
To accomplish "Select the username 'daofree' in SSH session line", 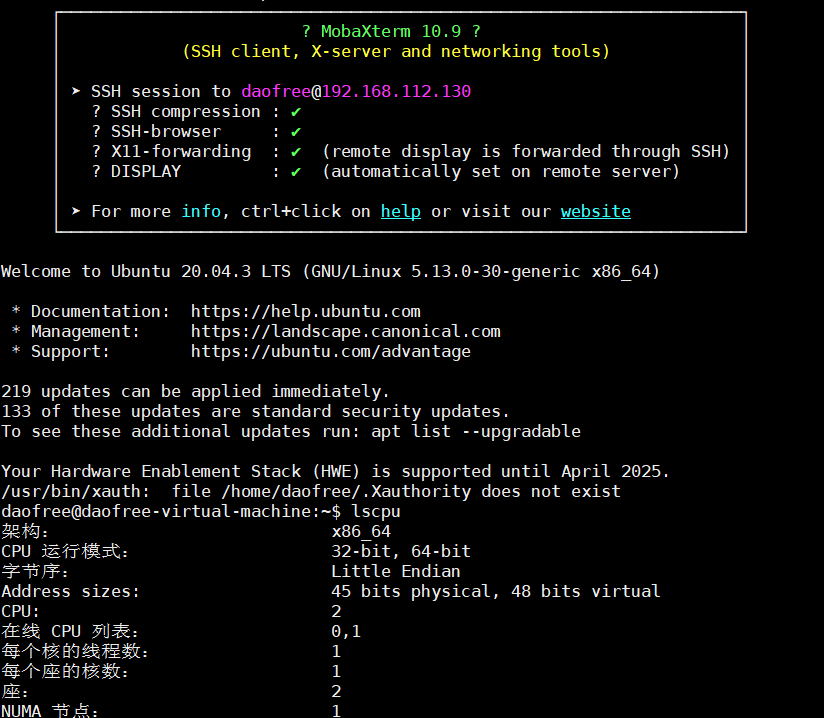I will coord(276,91).
